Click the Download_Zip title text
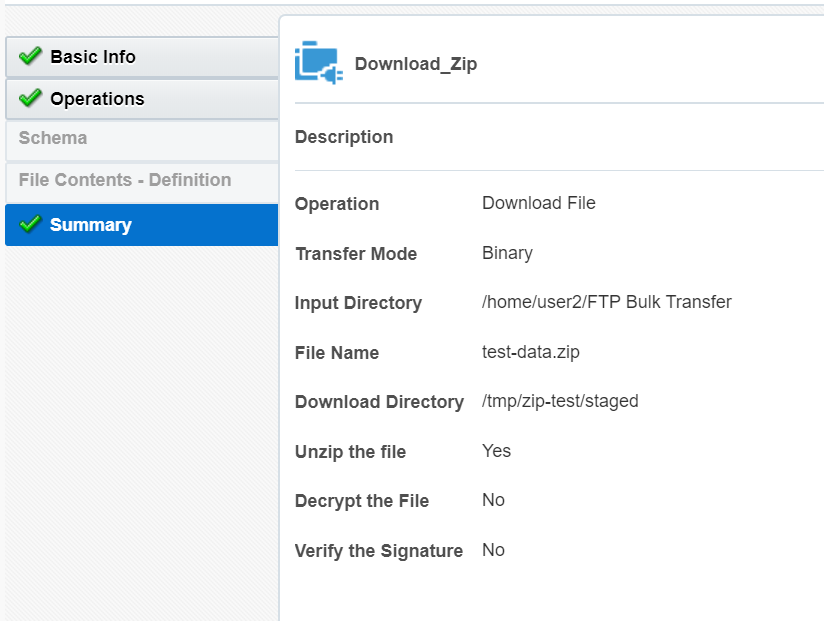Viewport: 824px width, 621px height. point(416,63)
